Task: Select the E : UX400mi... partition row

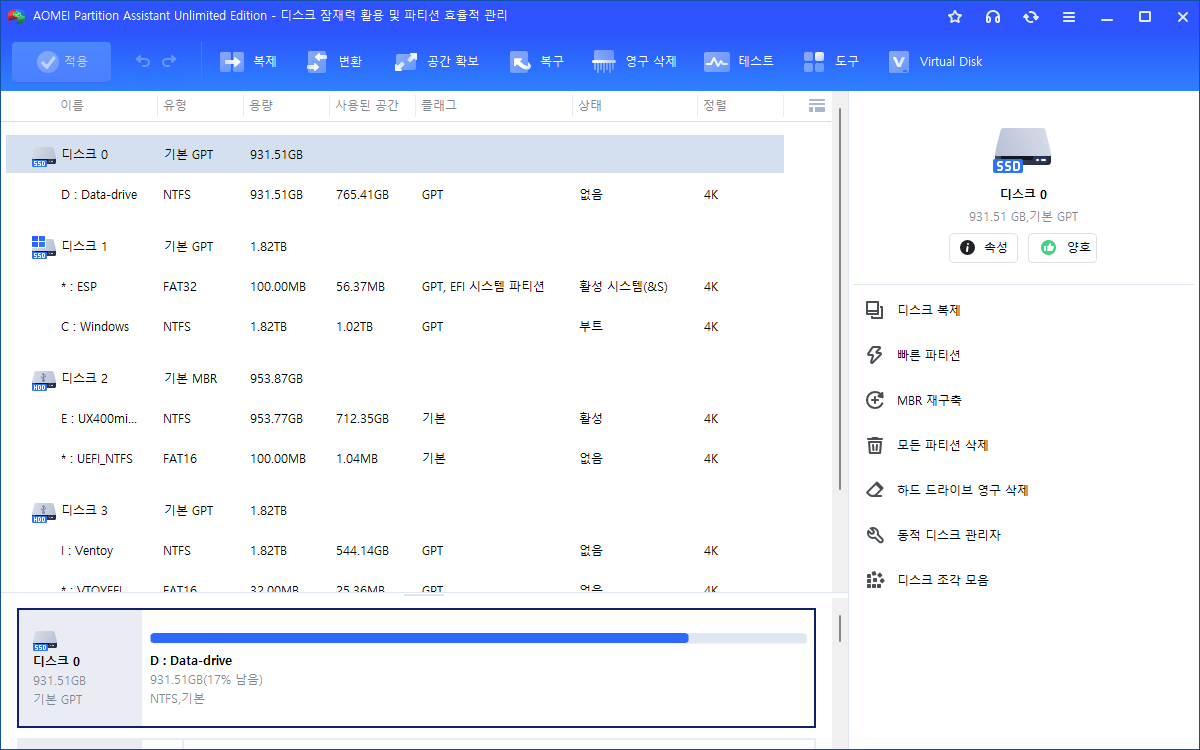Action: click(395, 419)
